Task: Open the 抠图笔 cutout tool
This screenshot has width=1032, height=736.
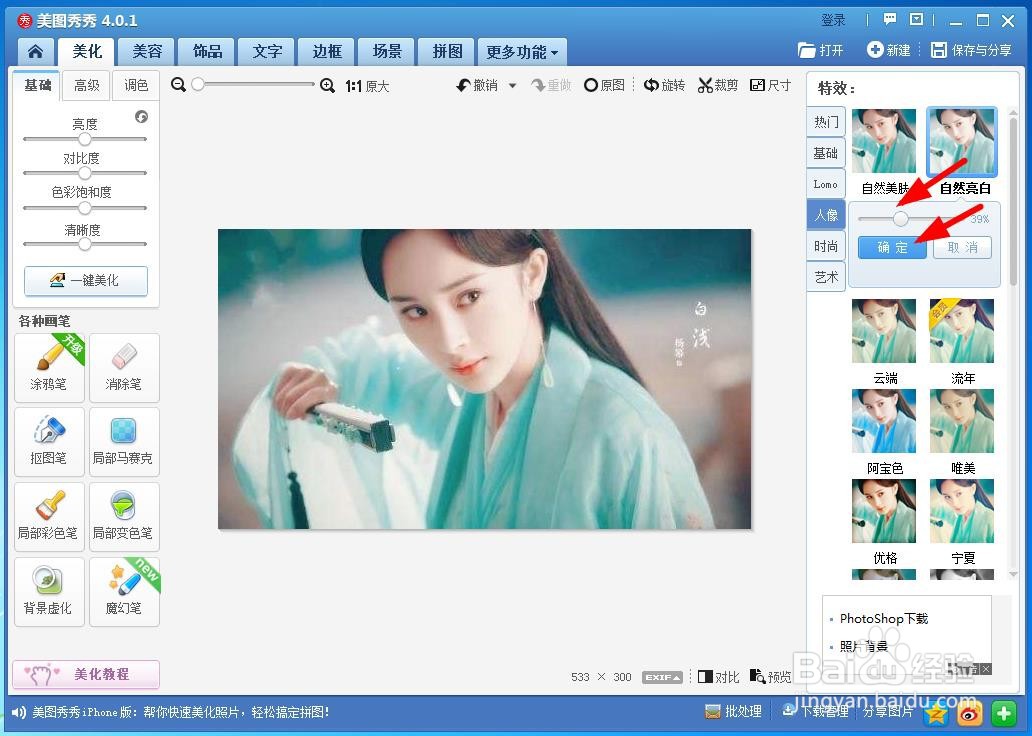Action: [x=49, y=442]
